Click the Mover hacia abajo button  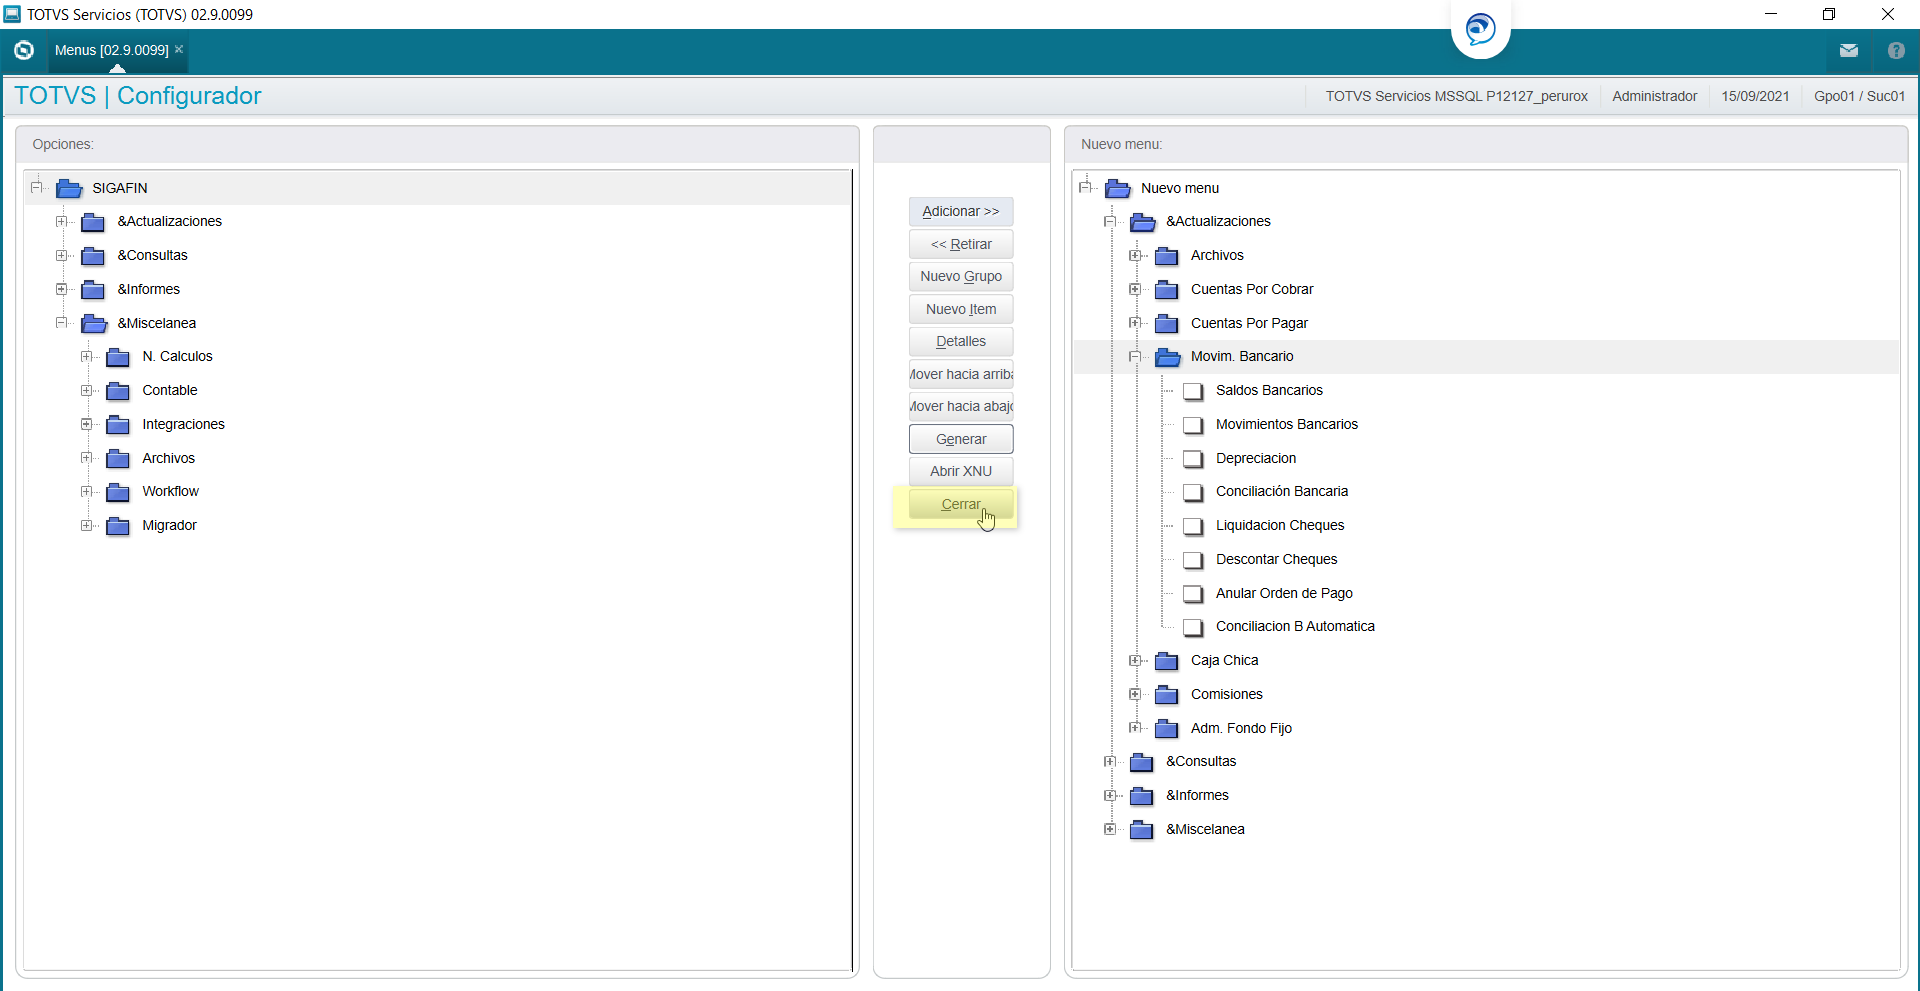click(x=961, y=406)
